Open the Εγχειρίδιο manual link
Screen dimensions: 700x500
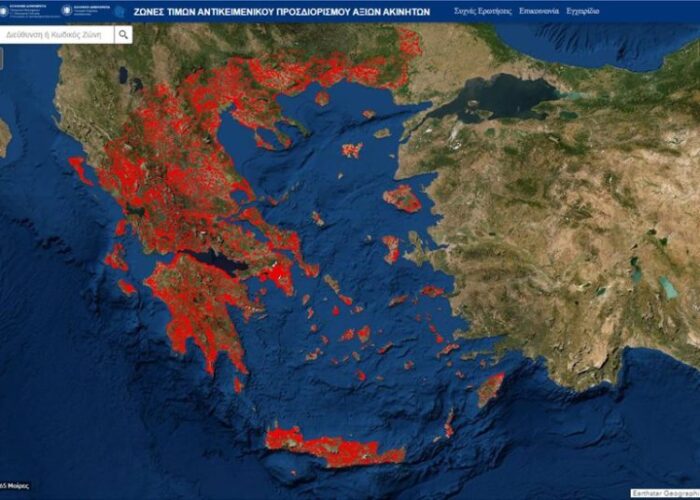pyautogui.click(x=583, y=10)
